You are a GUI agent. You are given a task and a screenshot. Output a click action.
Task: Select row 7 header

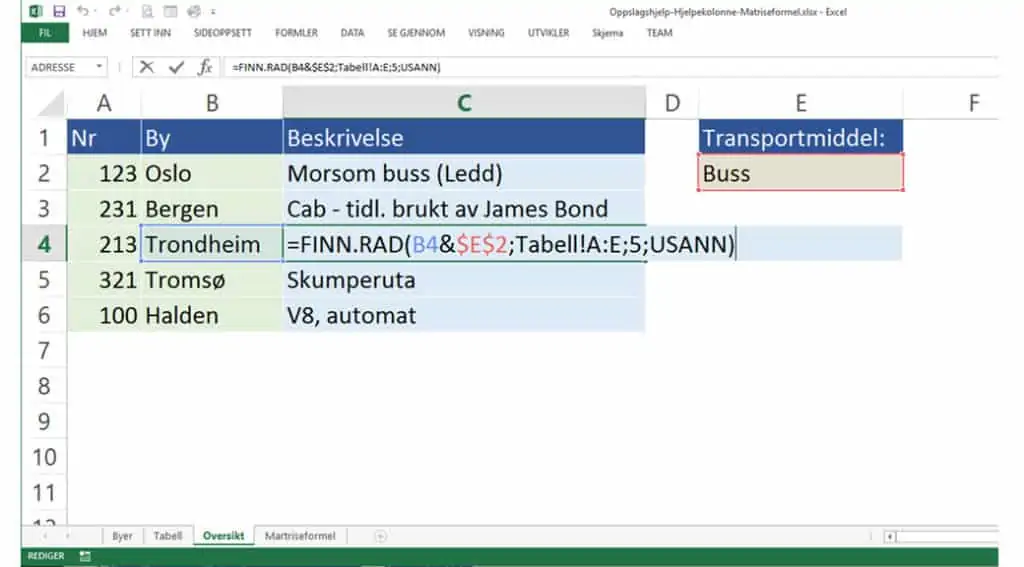coord(44,351)
